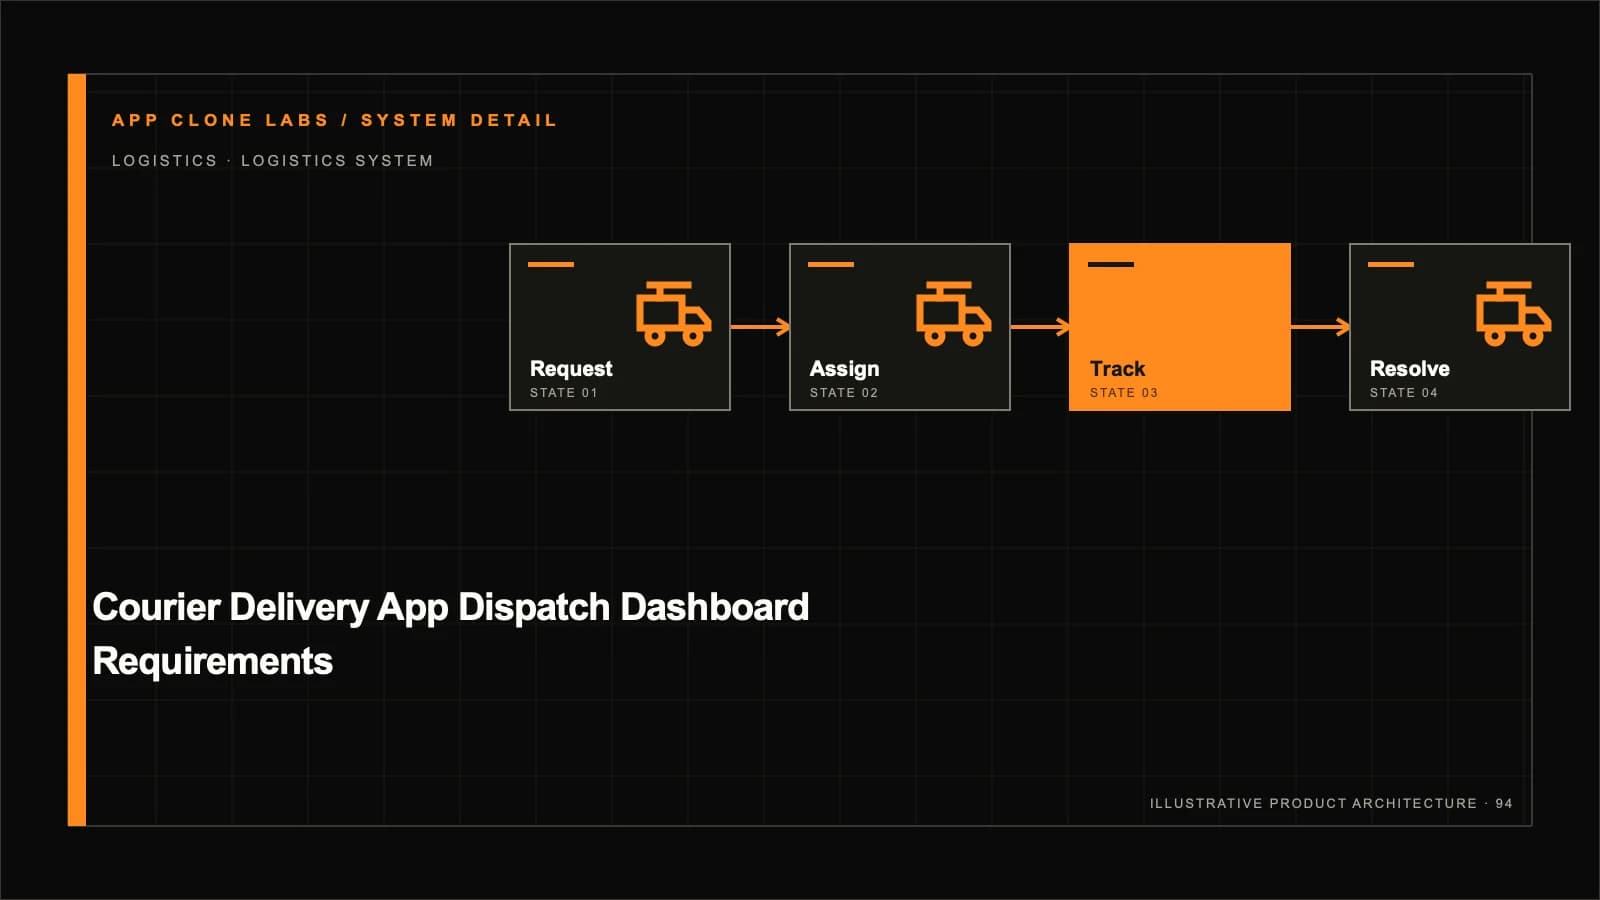Click the App Clone Labs / System Detail header
1600x900 pixels.
coord(334,120)
